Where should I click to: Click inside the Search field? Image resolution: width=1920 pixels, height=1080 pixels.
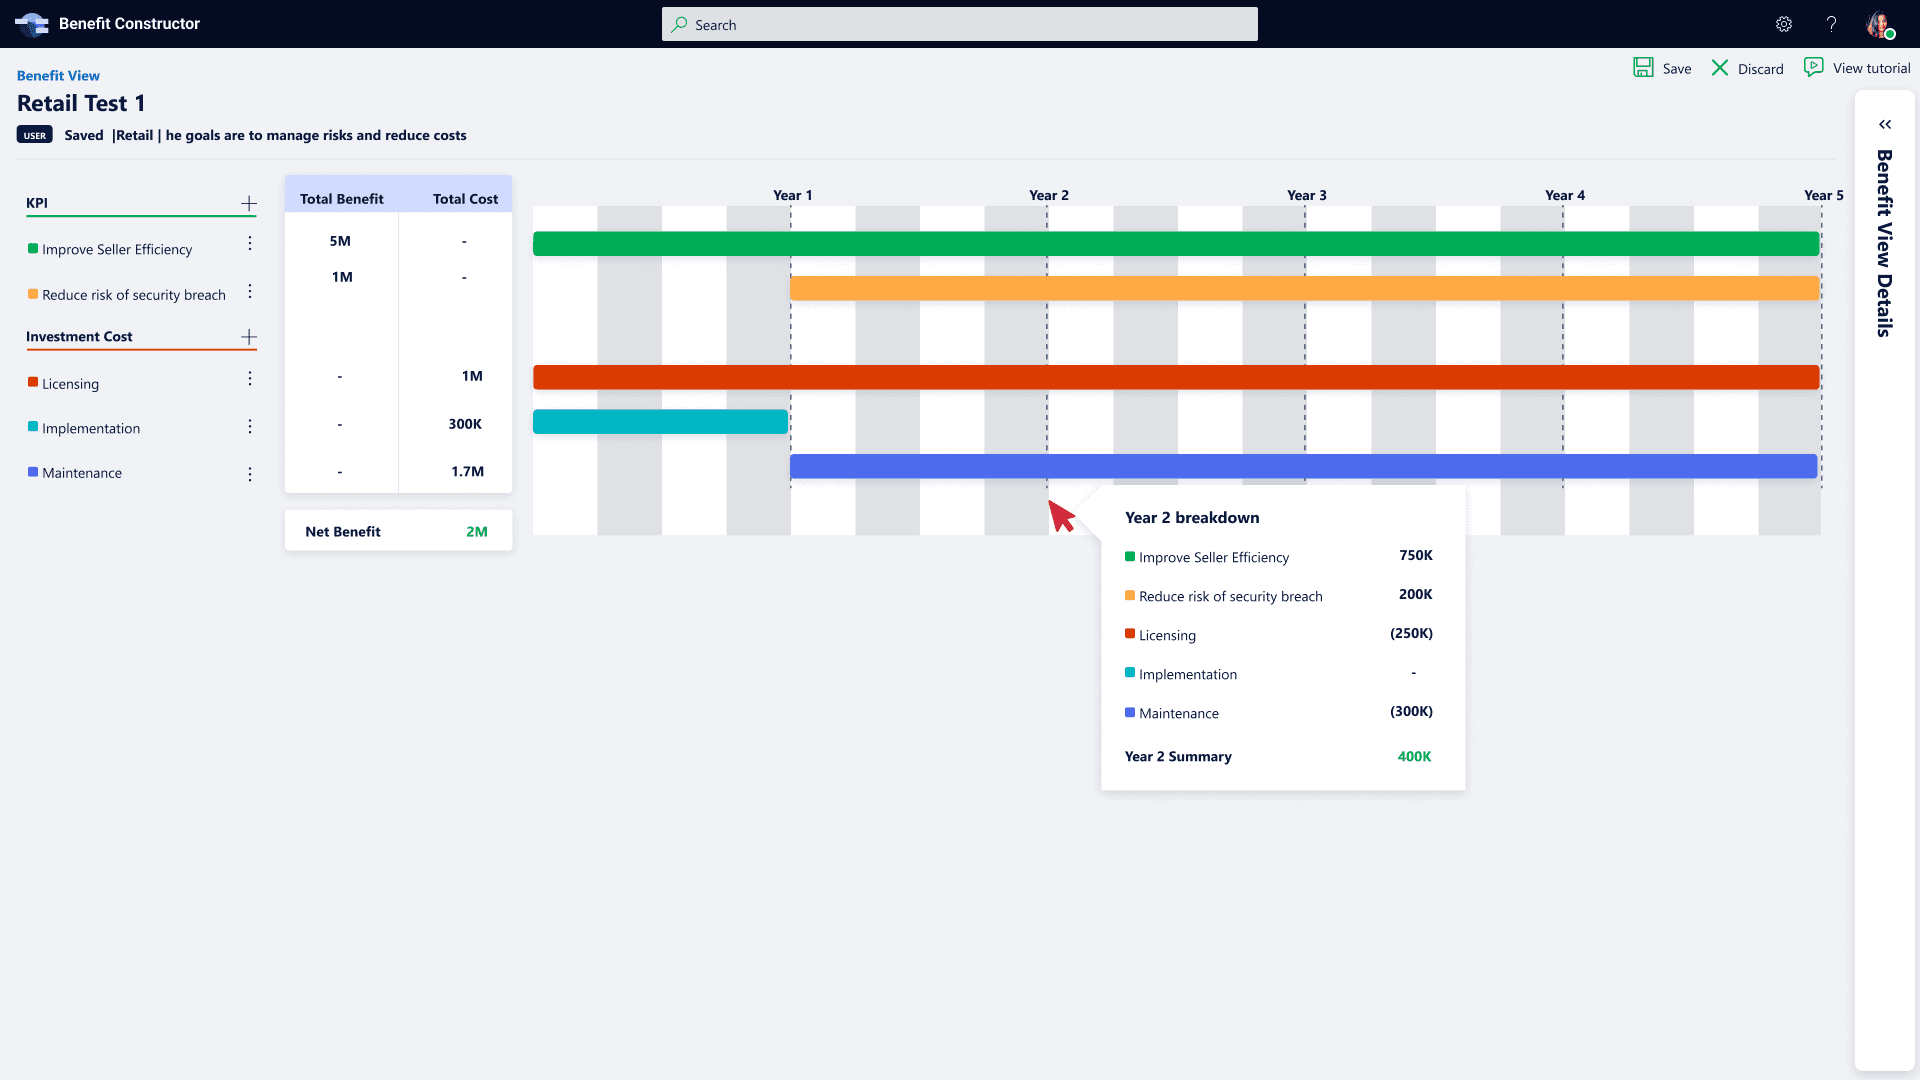coord(960,25)
